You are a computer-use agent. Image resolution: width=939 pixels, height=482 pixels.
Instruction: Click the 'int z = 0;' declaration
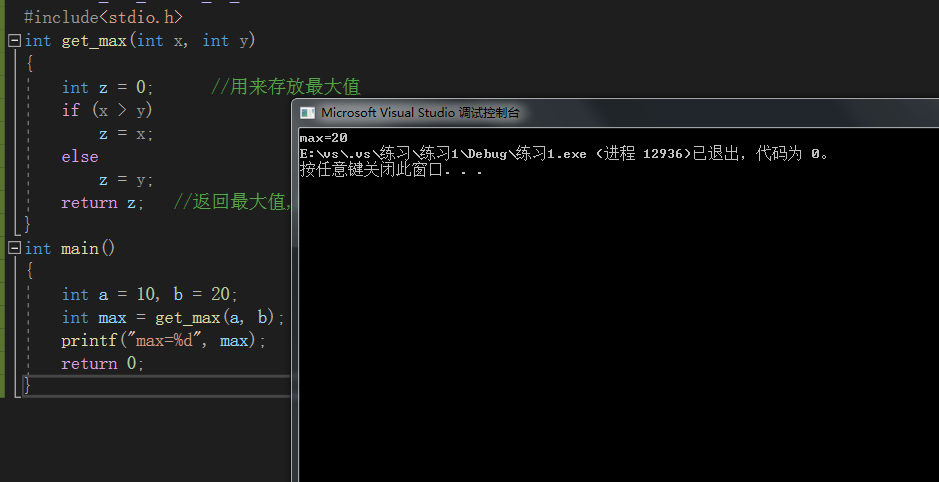pyautogui.click(x=108, y=87)
